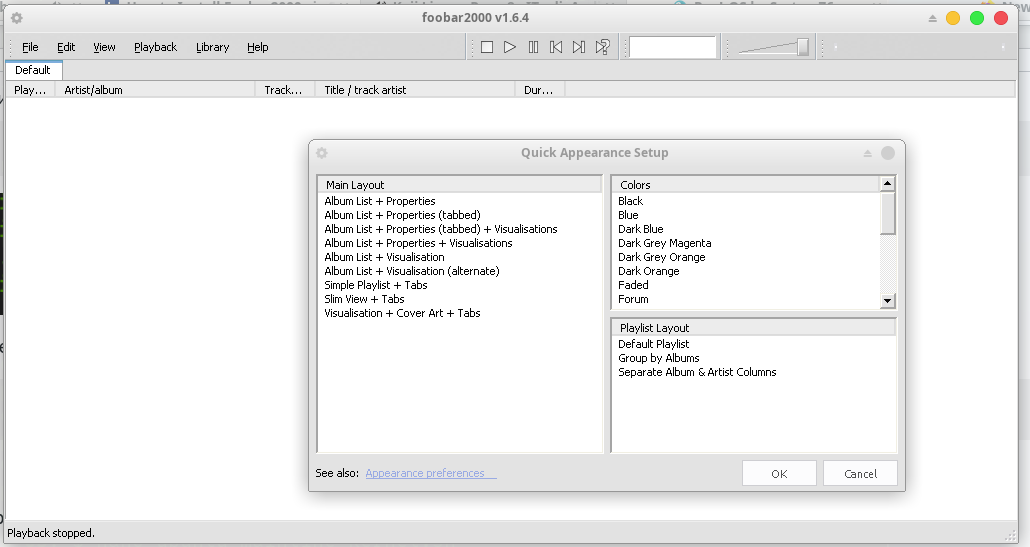The image size is (1030, 547).
Task: Open the File menu
Action: pos(30,47)
